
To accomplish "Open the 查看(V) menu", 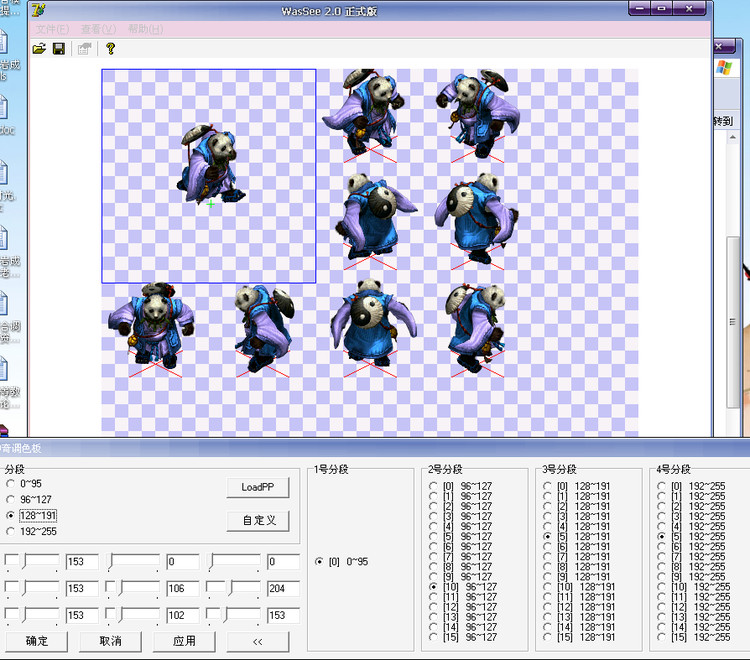I will tap(98, 30).
